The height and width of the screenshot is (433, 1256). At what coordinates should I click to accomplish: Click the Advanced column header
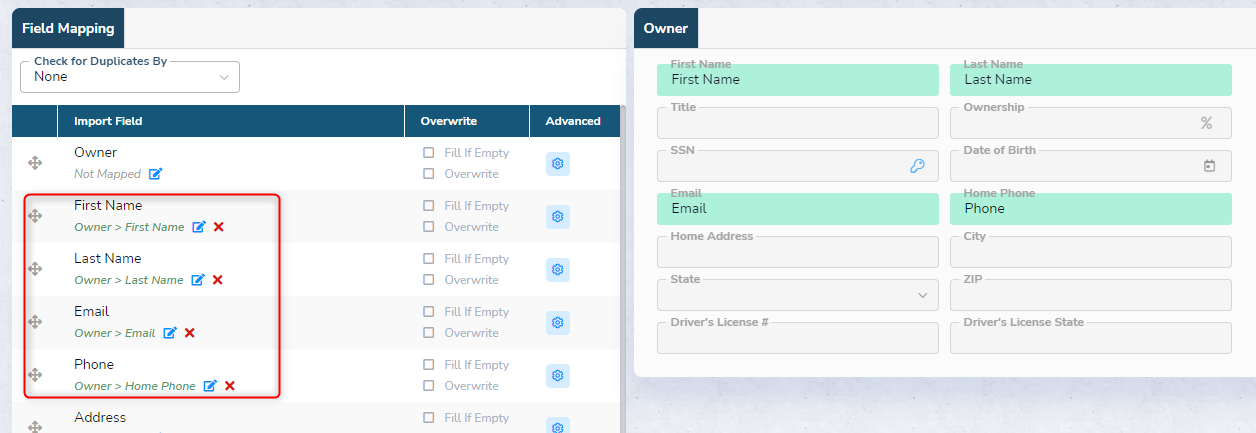[573, 121]
